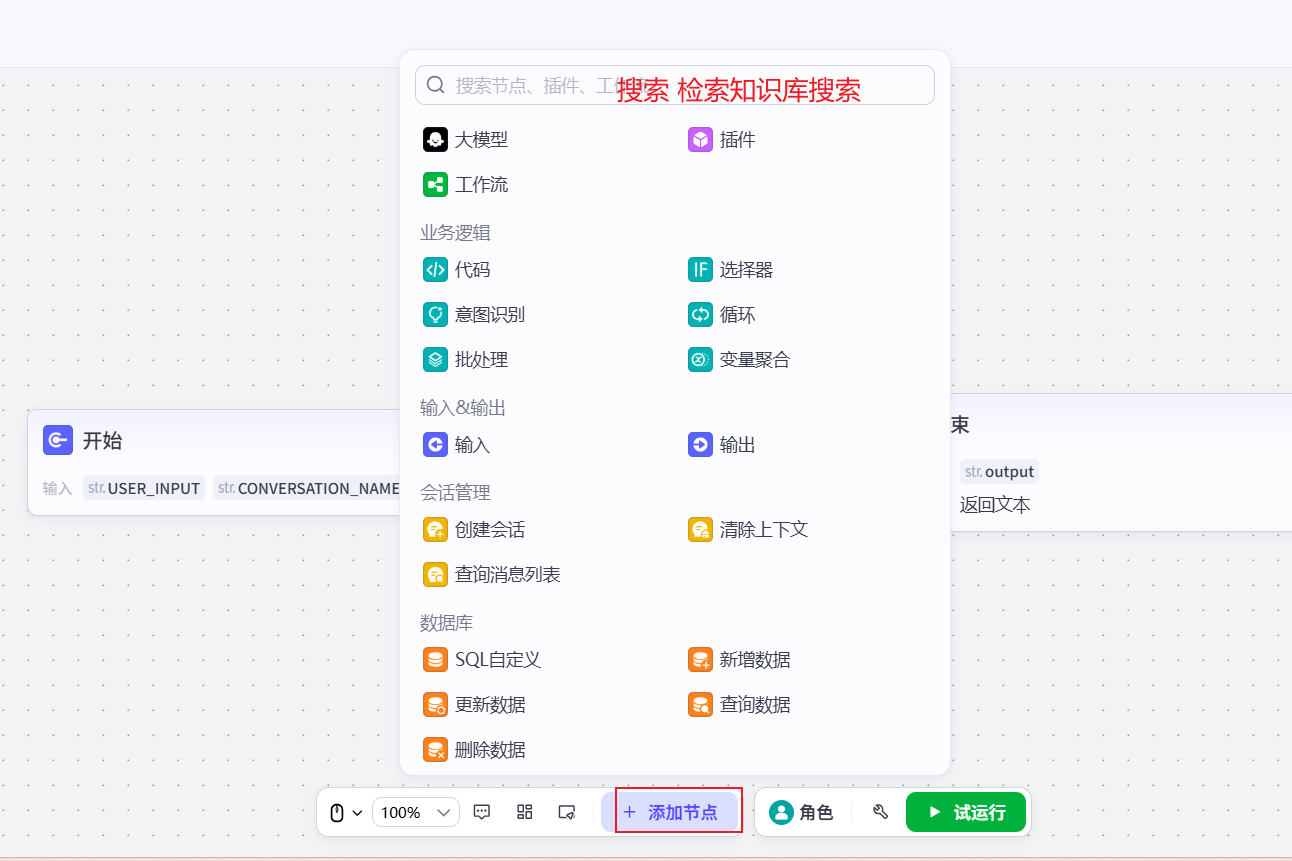Add a 大模型 node

coord(465,140)
